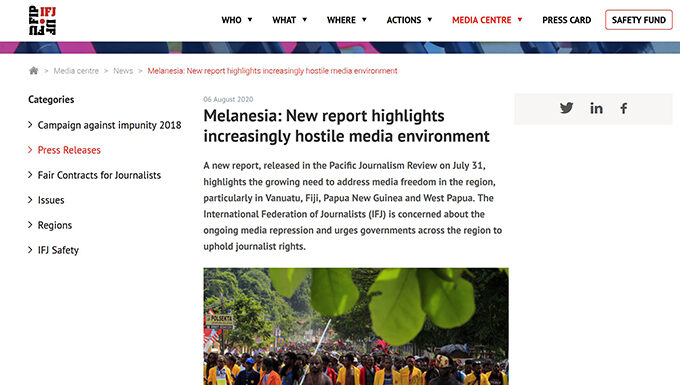The height and width of the screenshot is (385, 680).
Task: Open the ACTIONS menu
Action: click(404, 20)
